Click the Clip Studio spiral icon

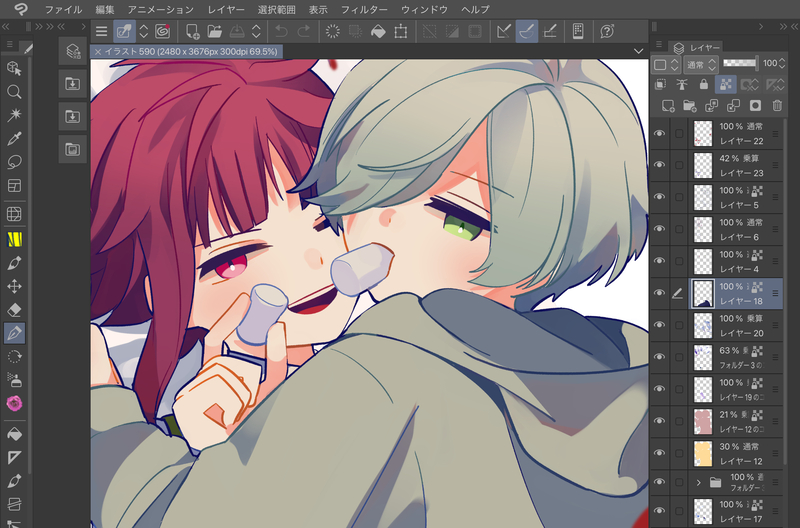[x=163, y=32]
